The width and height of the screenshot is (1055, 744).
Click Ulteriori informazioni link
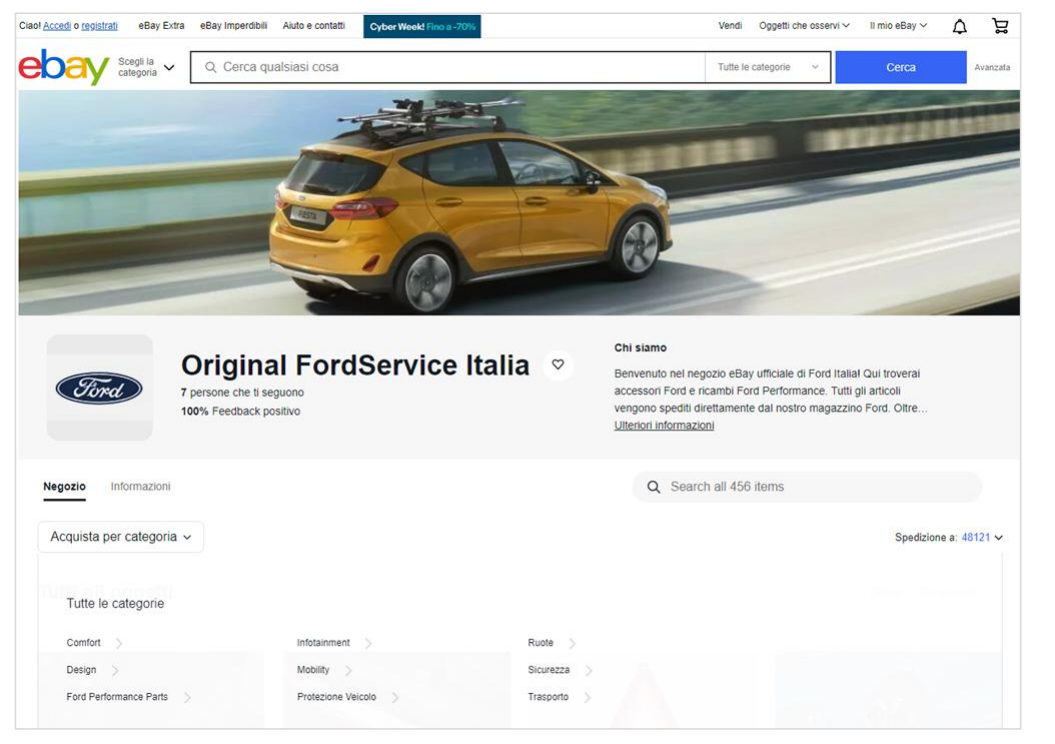pos(664,425)
